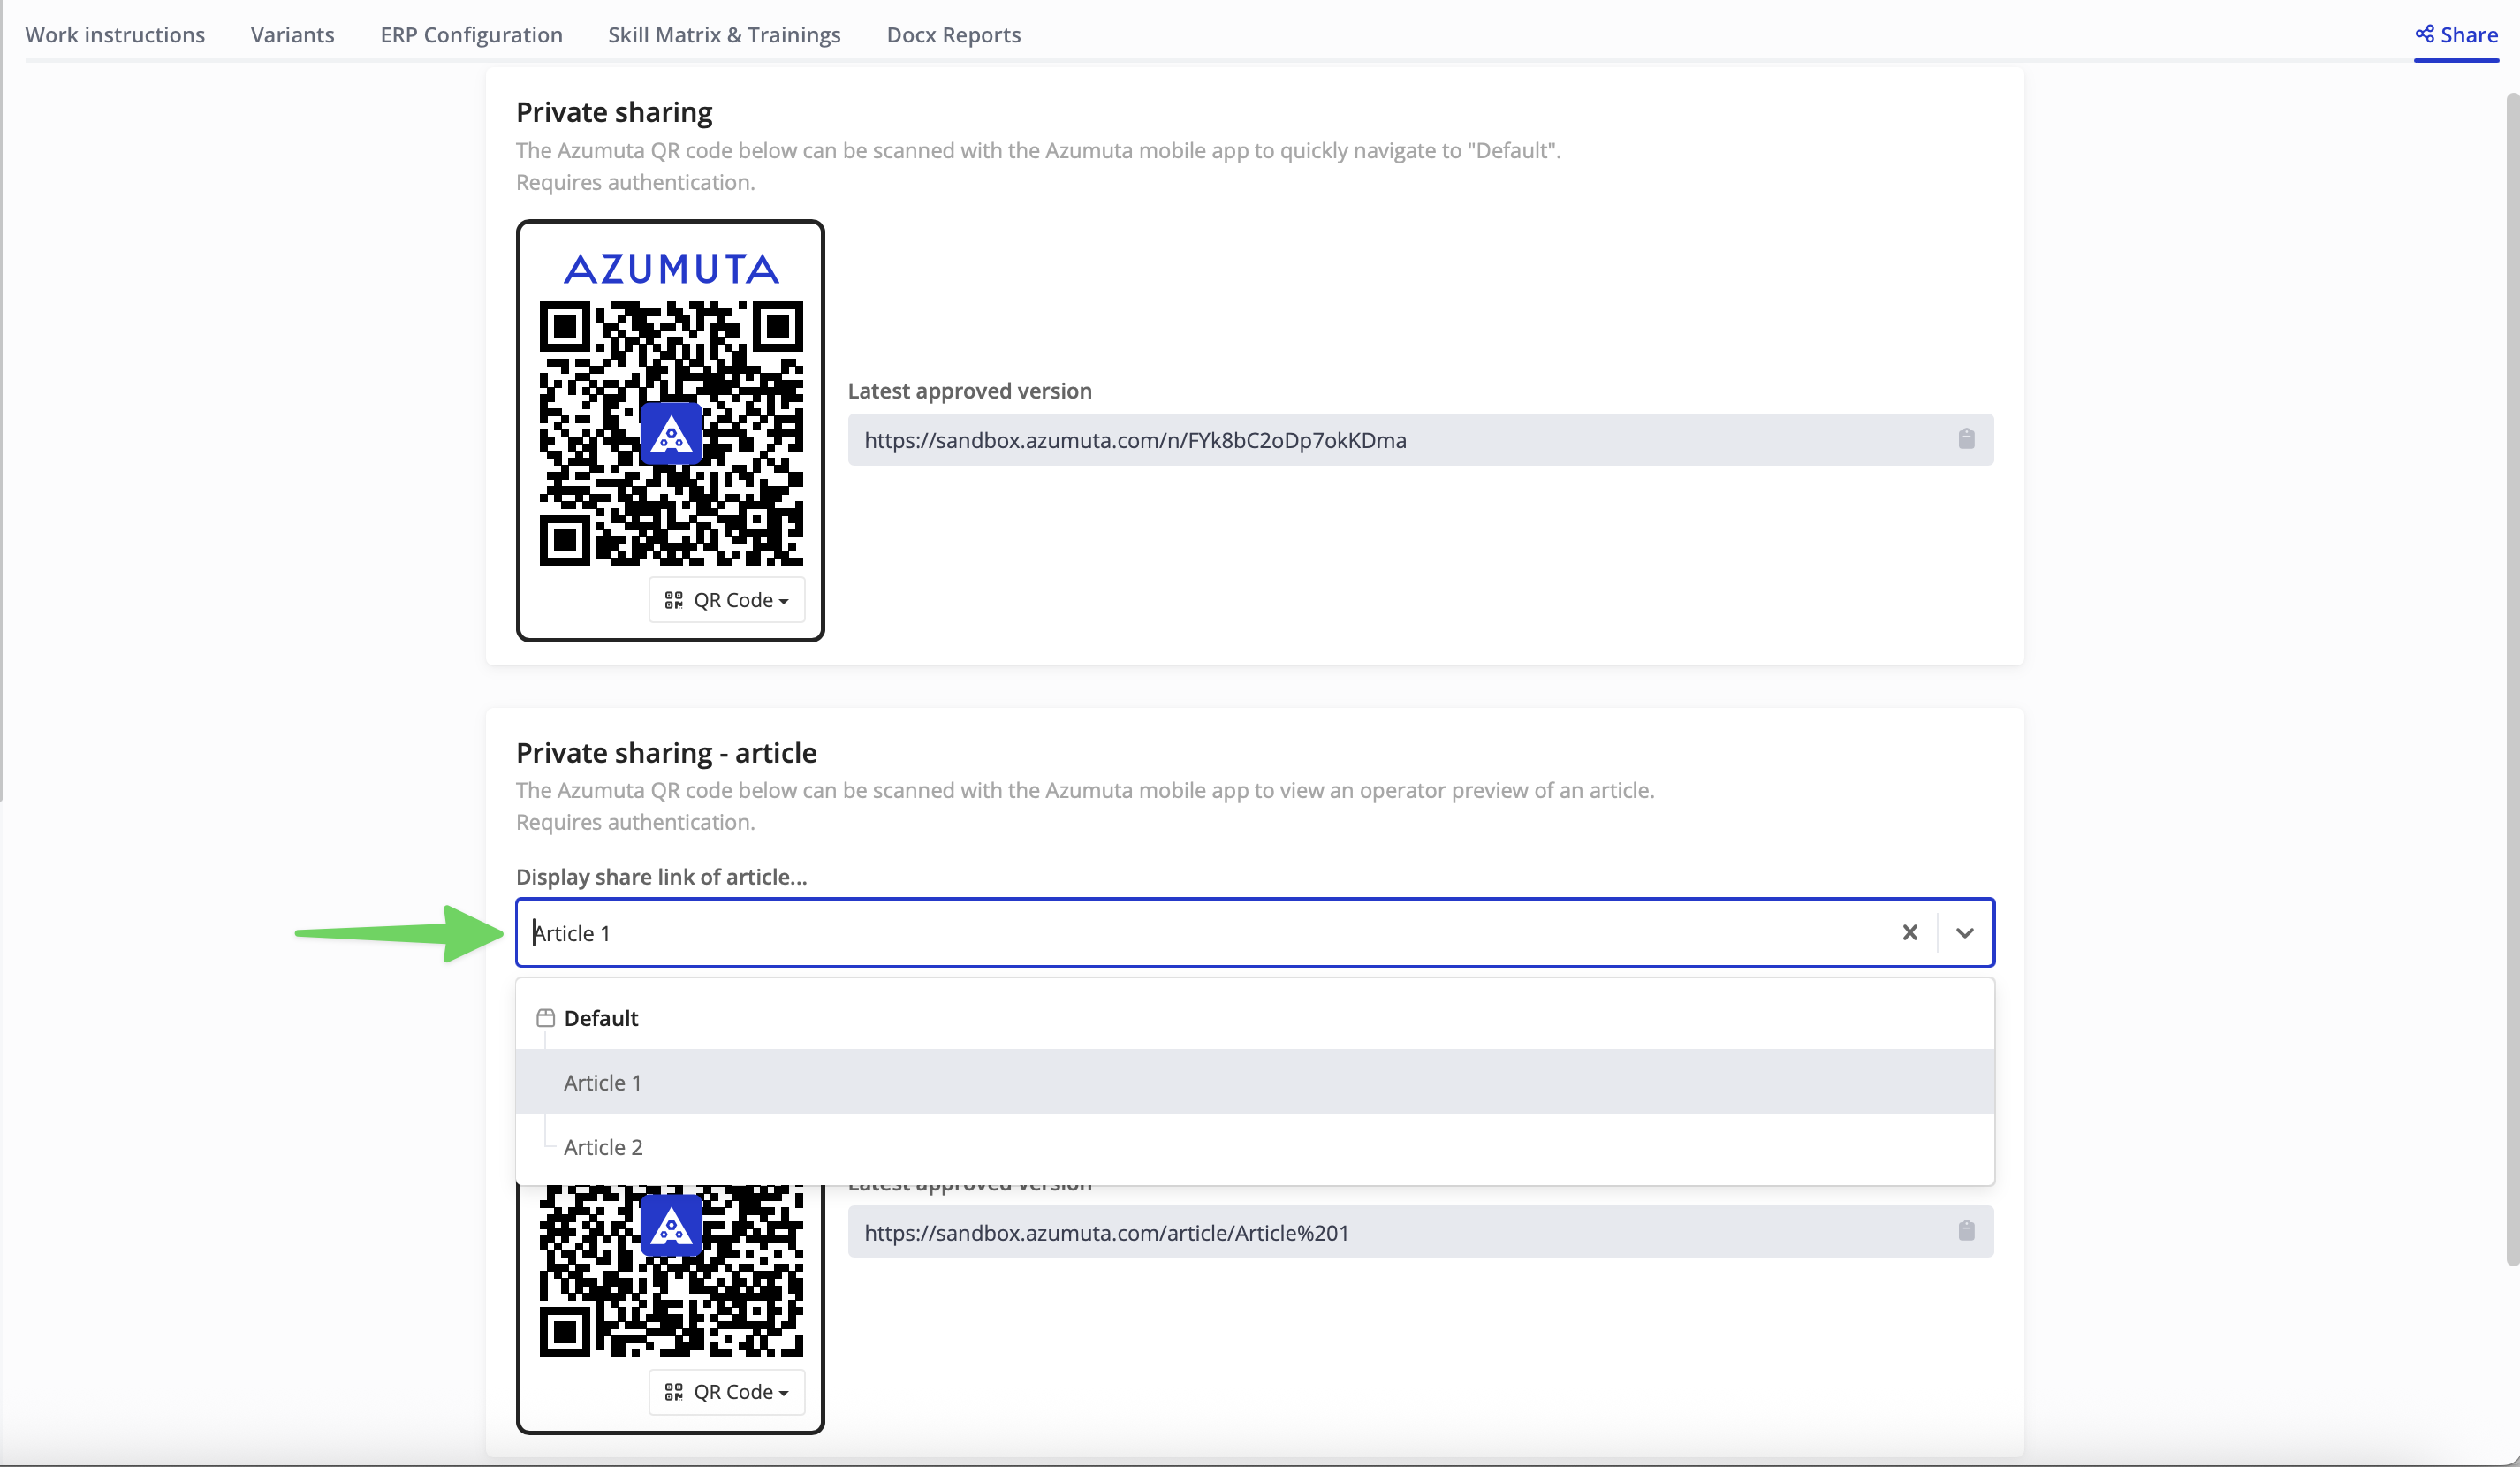Open the QR Code menu under article sharing

[x=727, y=1392]
